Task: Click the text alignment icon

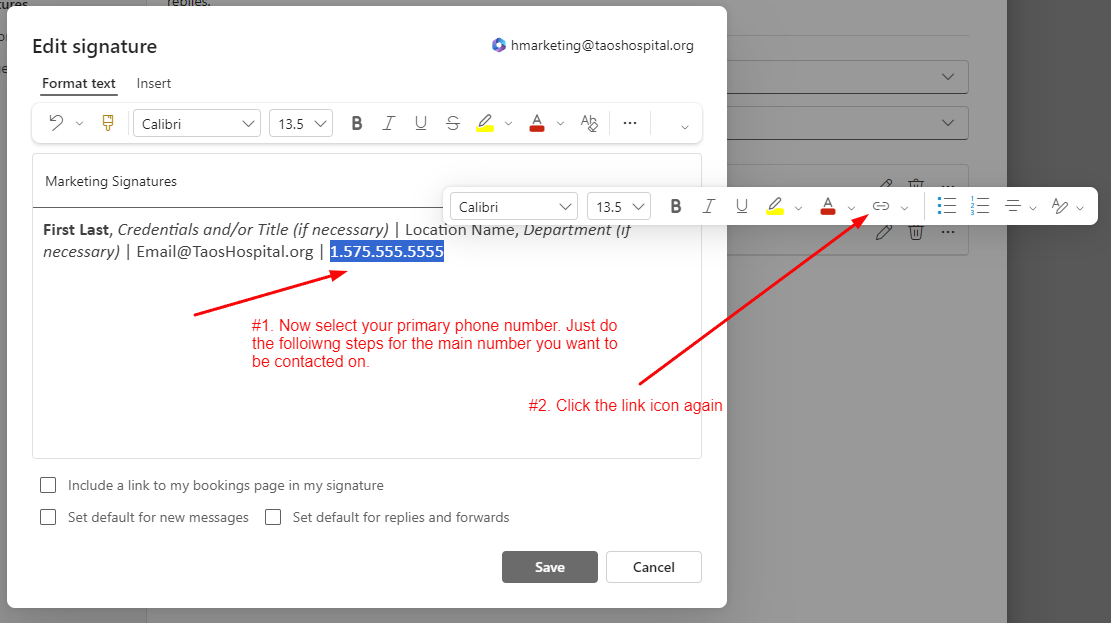Action: coord(1013,206)
